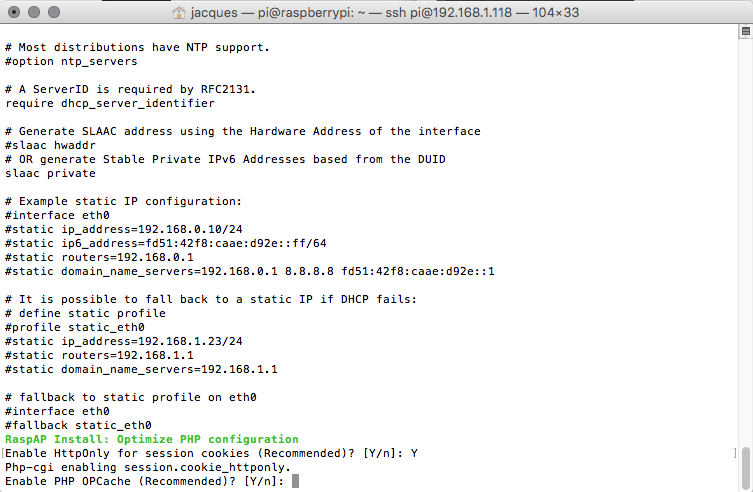
Task: Click the scrollbar thumb at the bottom right
Action: (746, 468)
